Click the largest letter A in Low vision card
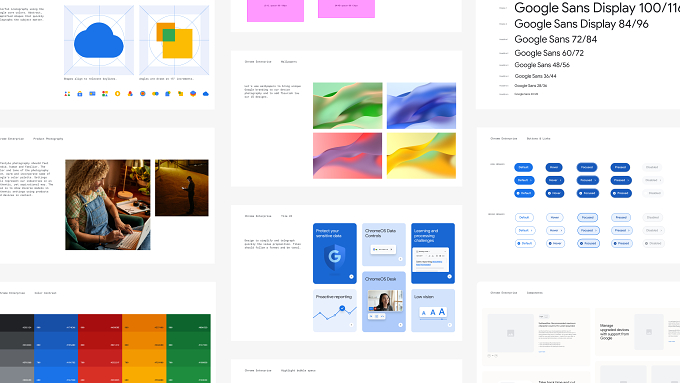 pos(441,311)
